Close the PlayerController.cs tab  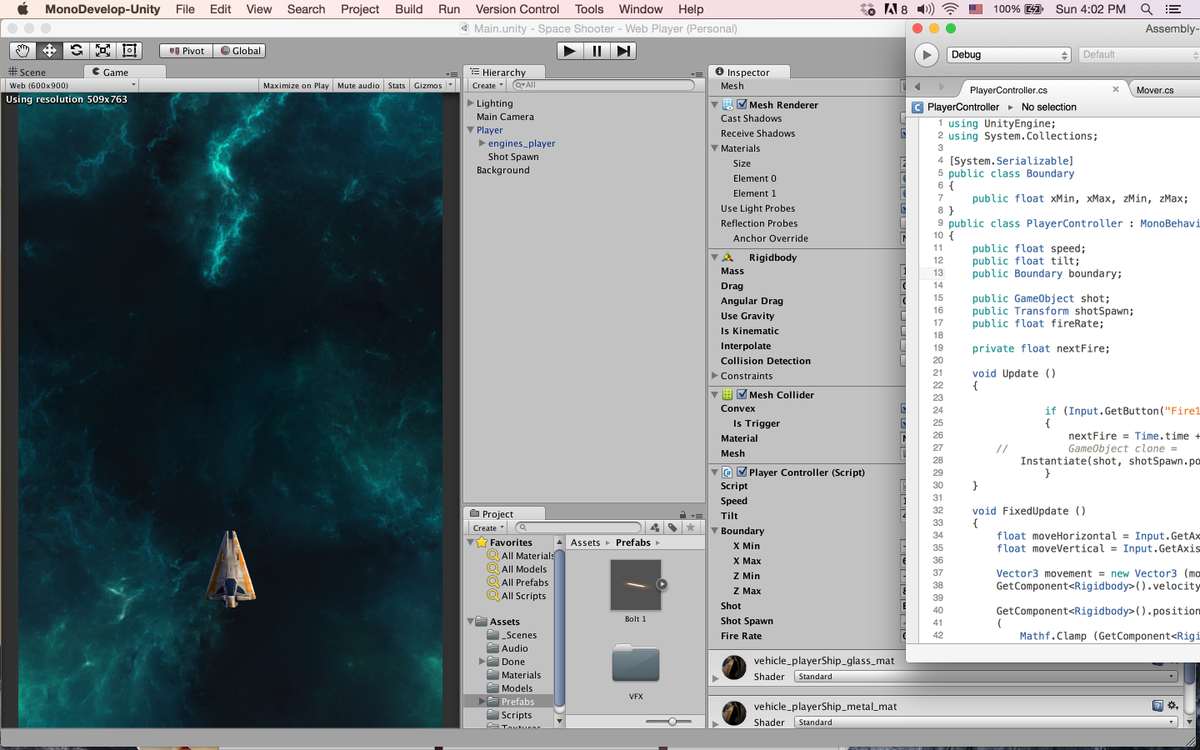point(1116,89)
